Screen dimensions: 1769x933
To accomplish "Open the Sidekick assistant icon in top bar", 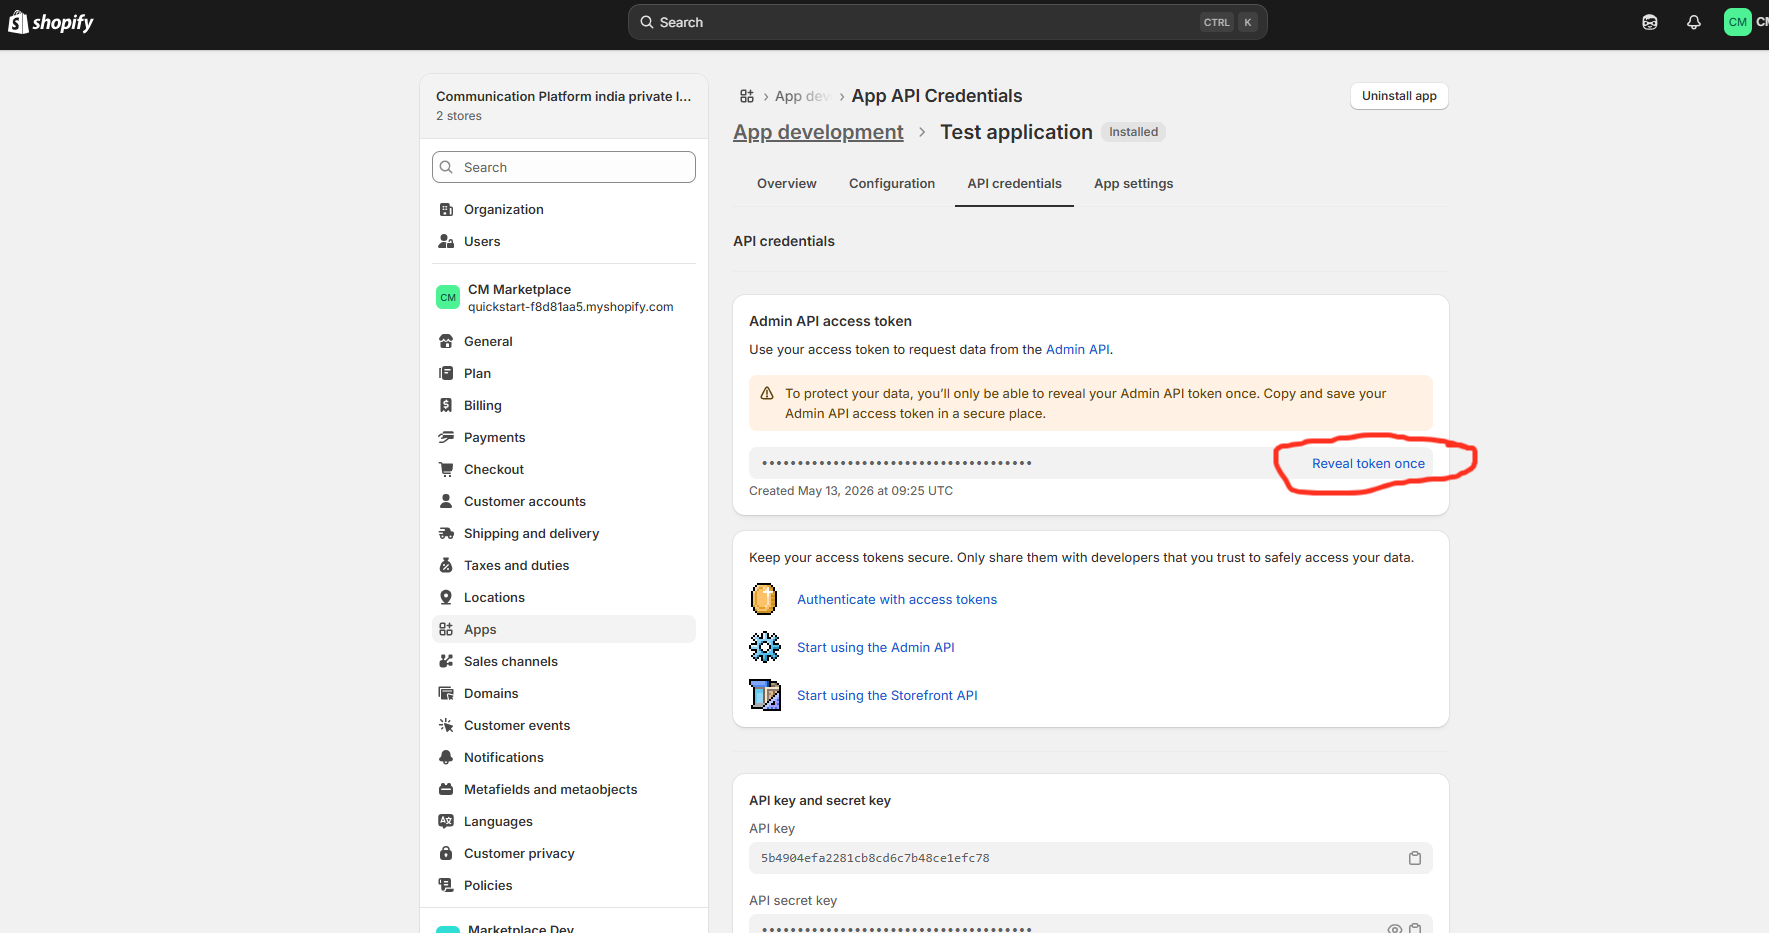I will 1650,22.
